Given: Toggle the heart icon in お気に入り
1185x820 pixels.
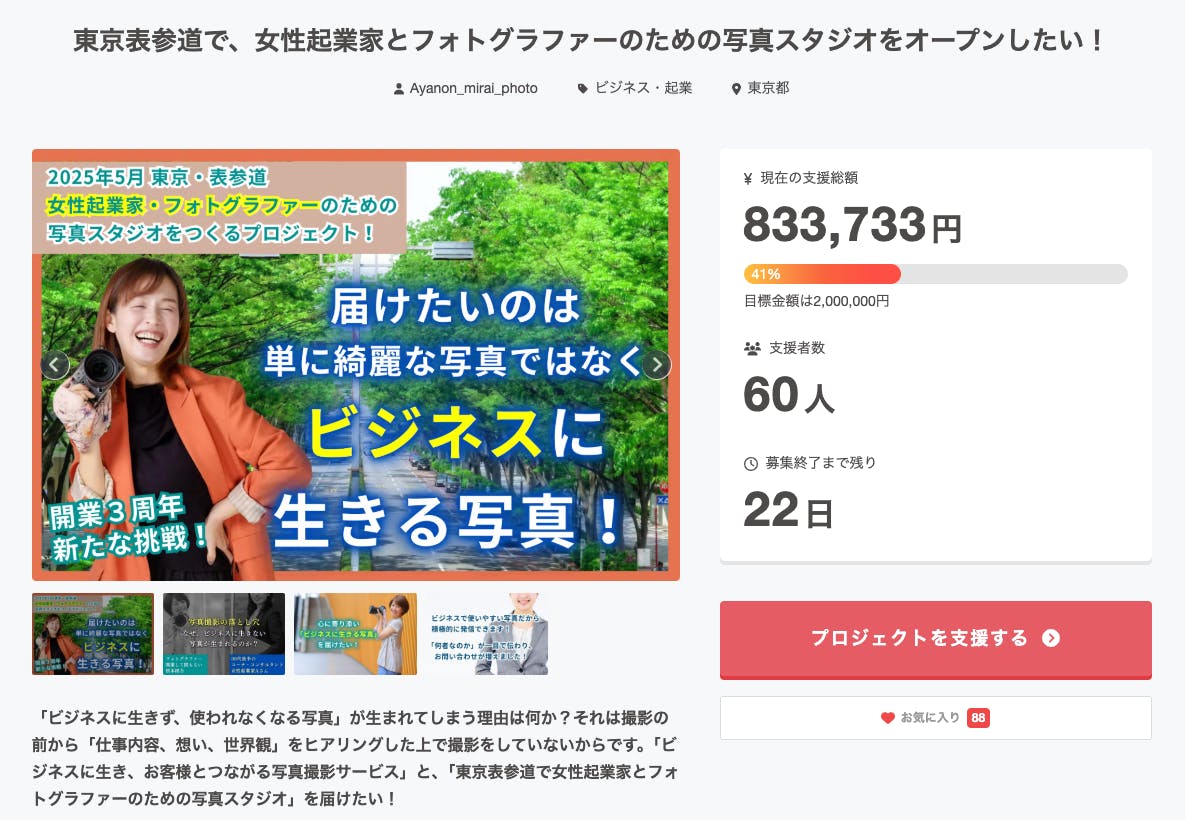Looking at the screenshot, I should coord(887,718).
